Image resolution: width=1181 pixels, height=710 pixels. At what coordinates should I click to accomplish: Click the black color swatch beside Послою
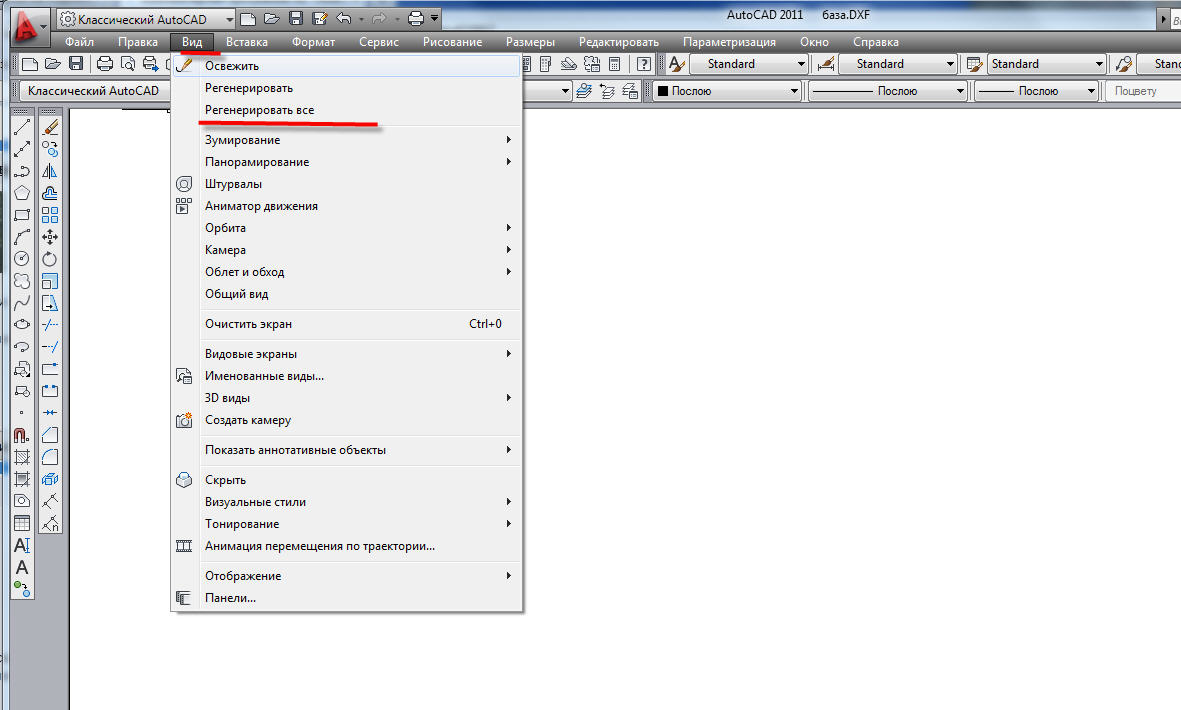663,91
